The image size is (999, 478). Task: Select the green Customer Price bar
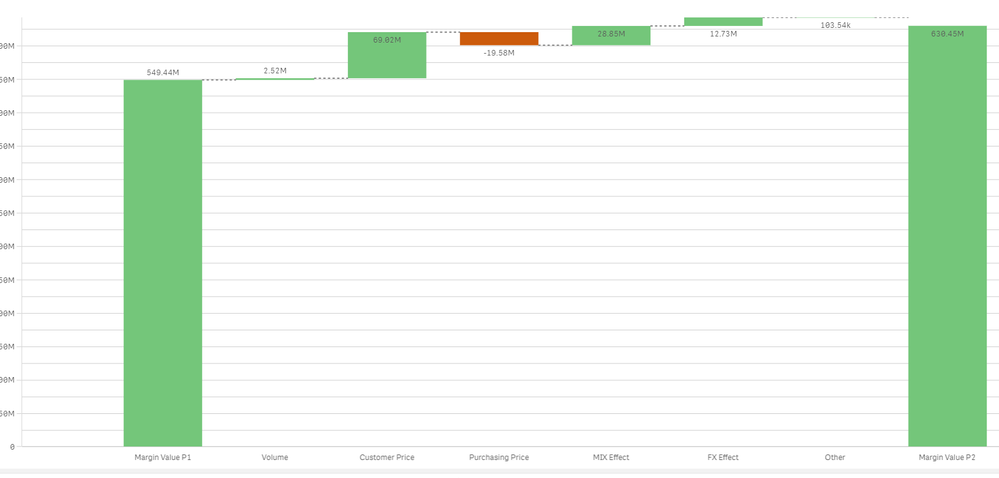coord(387,55)
